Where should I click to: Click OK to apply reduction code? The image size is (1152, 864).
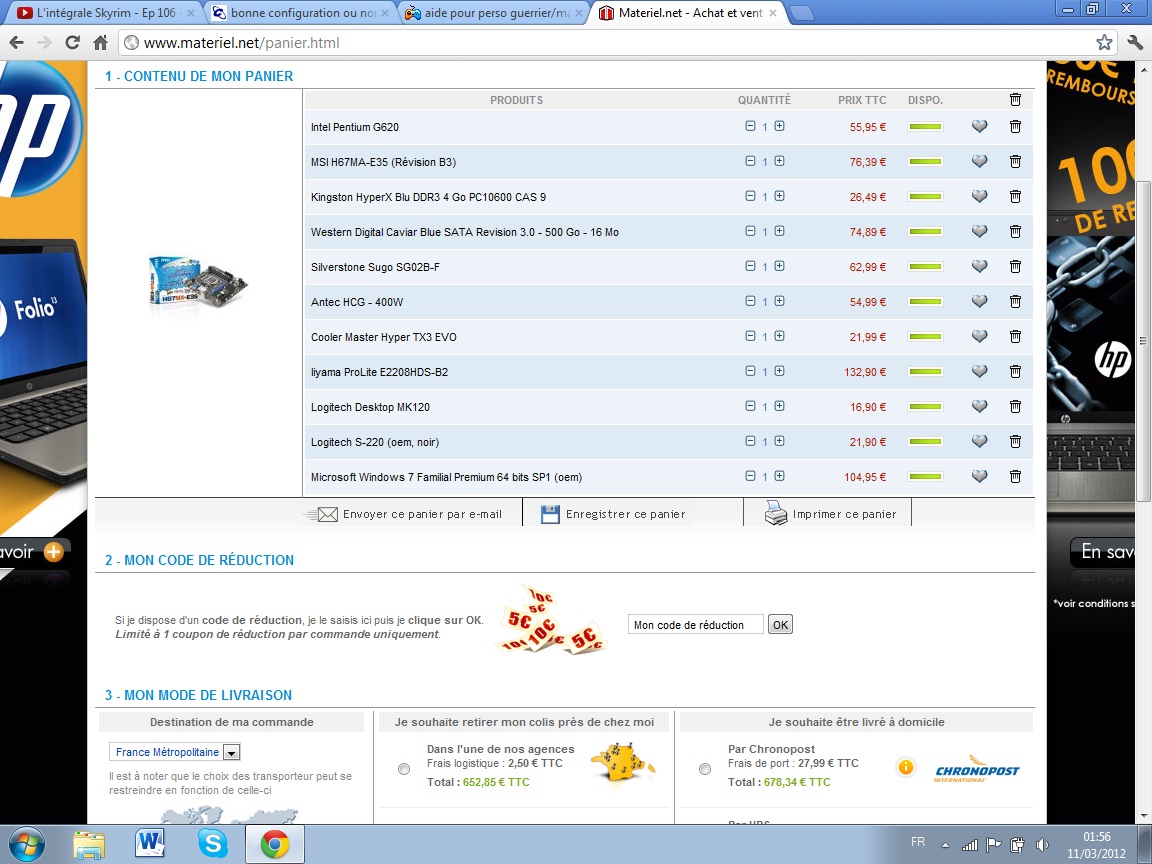coord(780,625)
